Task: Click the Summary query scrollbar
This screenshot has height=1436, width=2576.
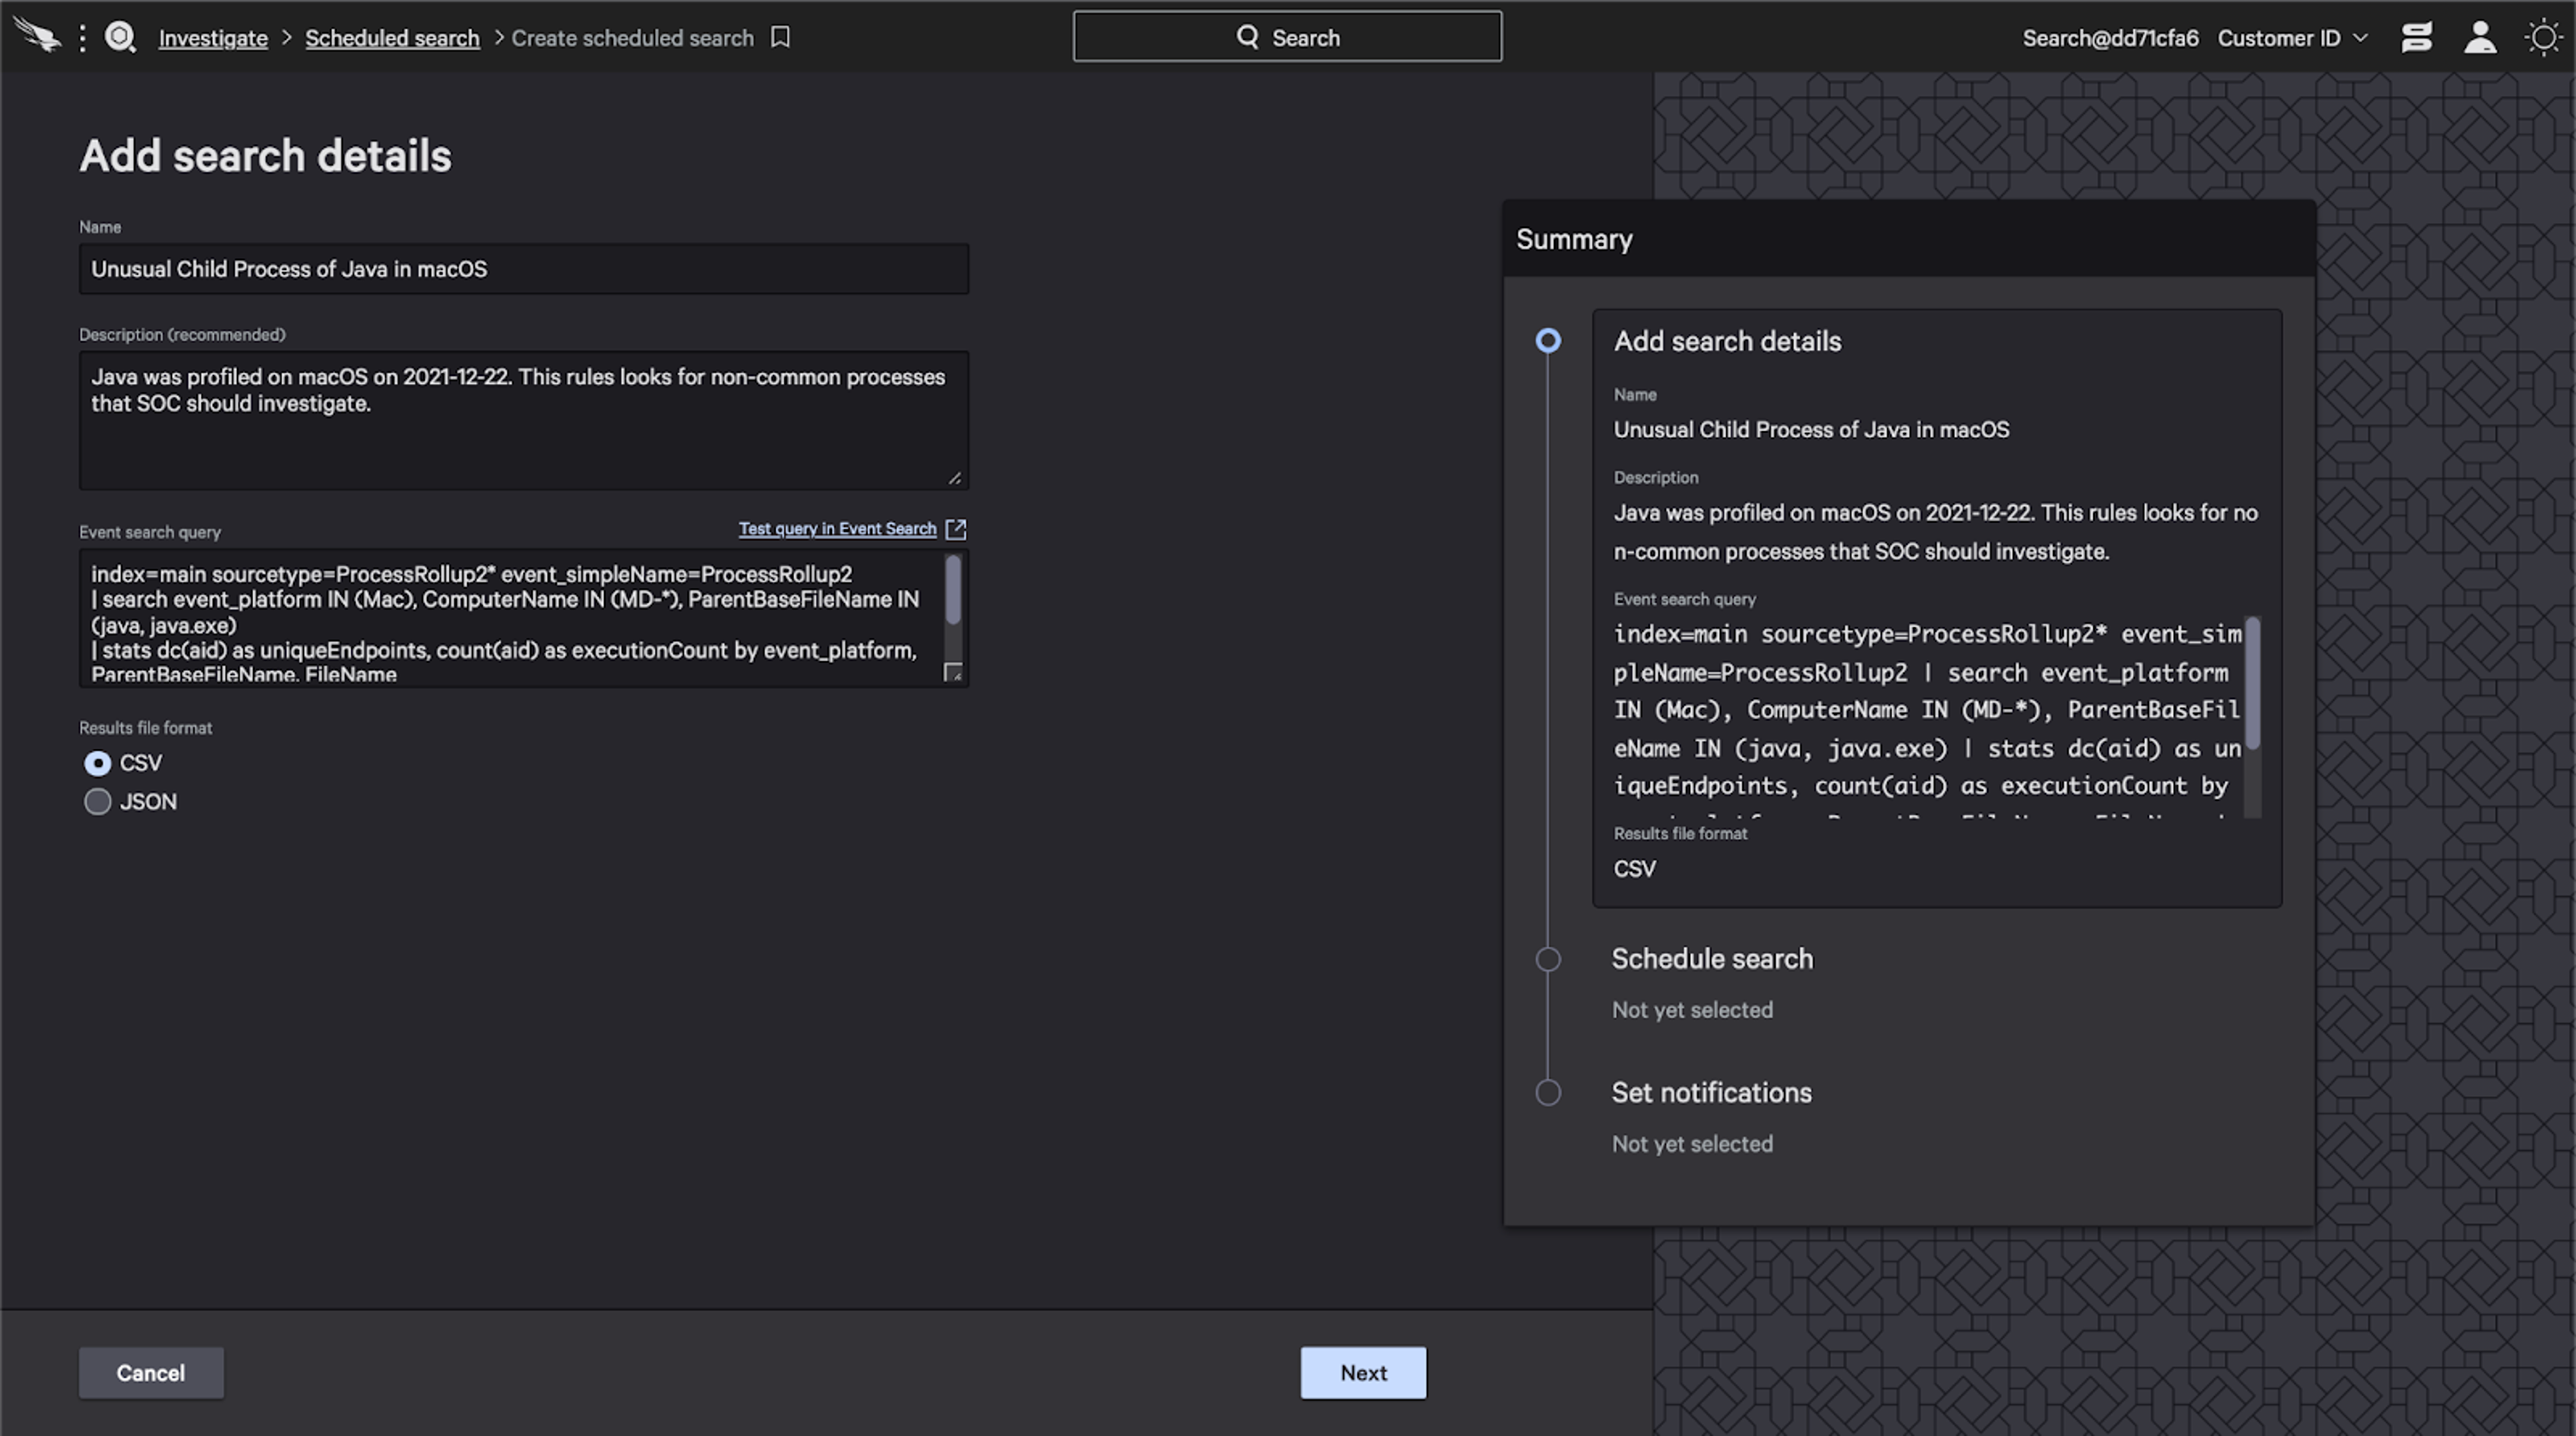Action: (x=2252, y=683)
